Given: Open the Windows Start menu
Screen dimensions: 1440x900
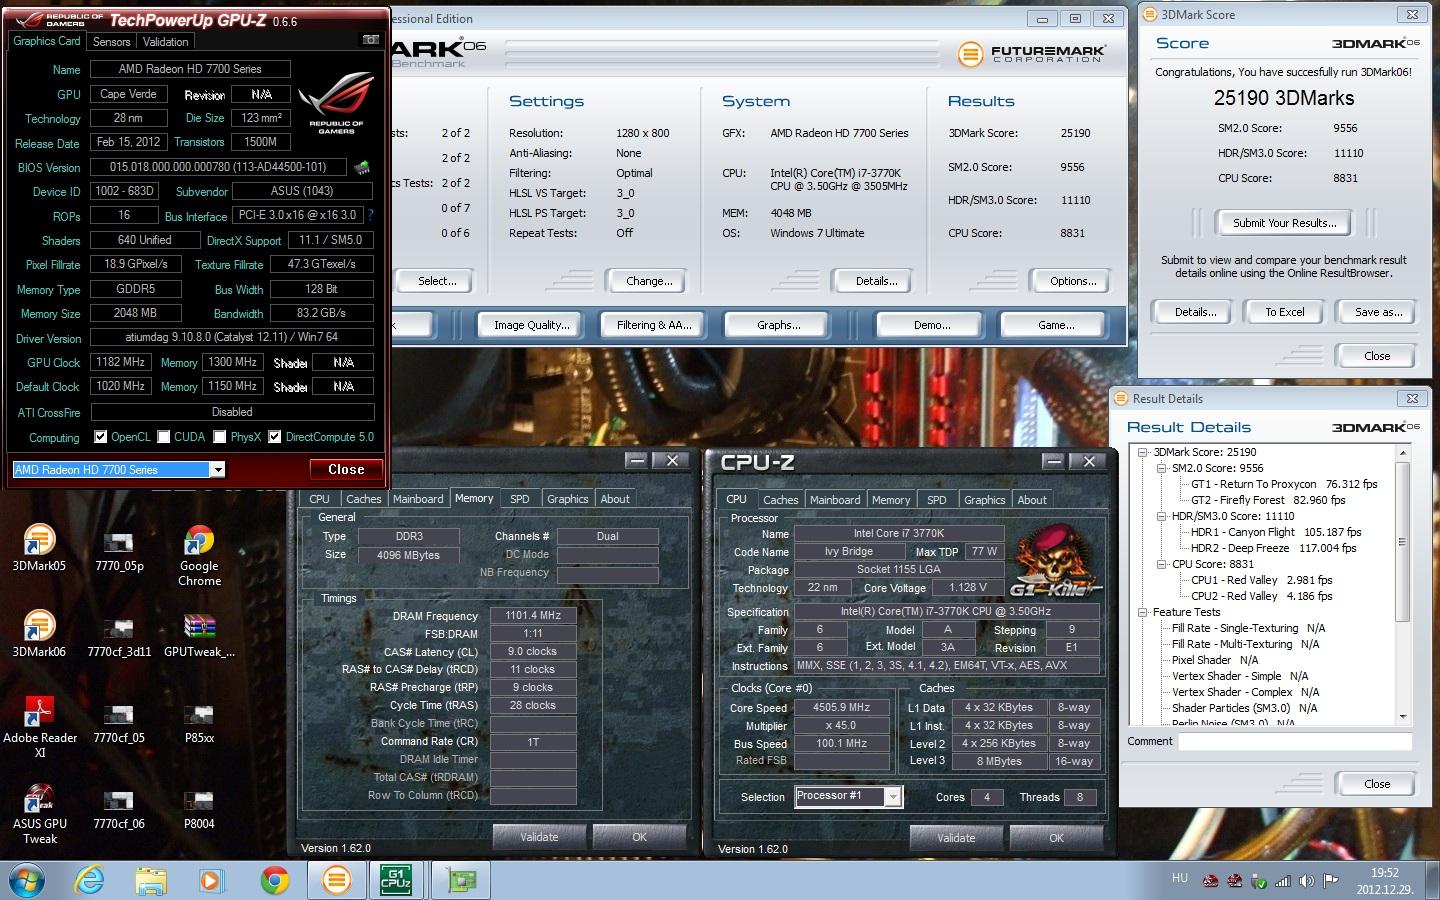Looking at the screenshot, I should click(x=28, y=880).
